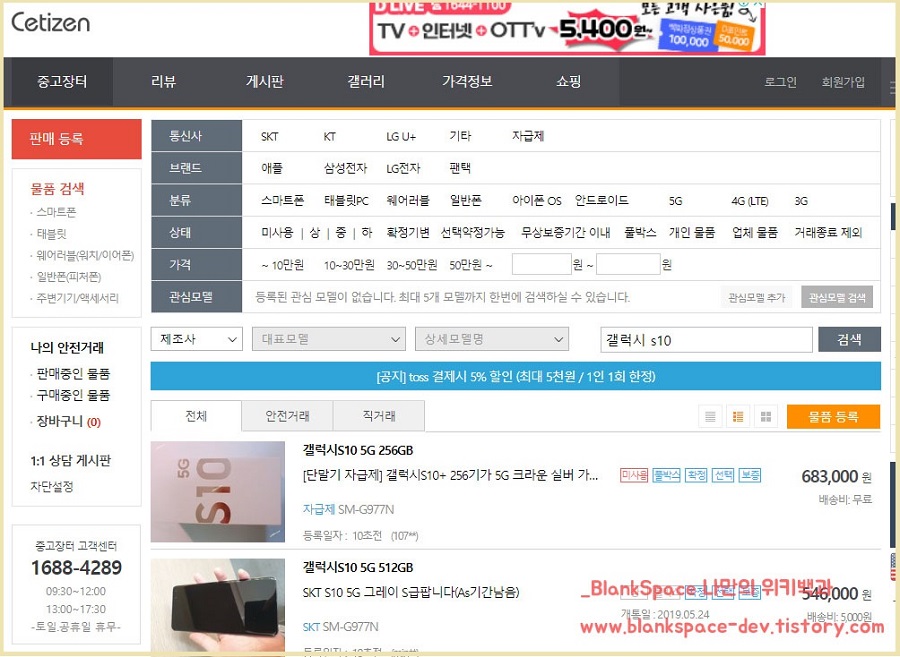Open the pink S10 5G box thumbnail
Viewport: 900px width, 657px height.
point(218,492)
